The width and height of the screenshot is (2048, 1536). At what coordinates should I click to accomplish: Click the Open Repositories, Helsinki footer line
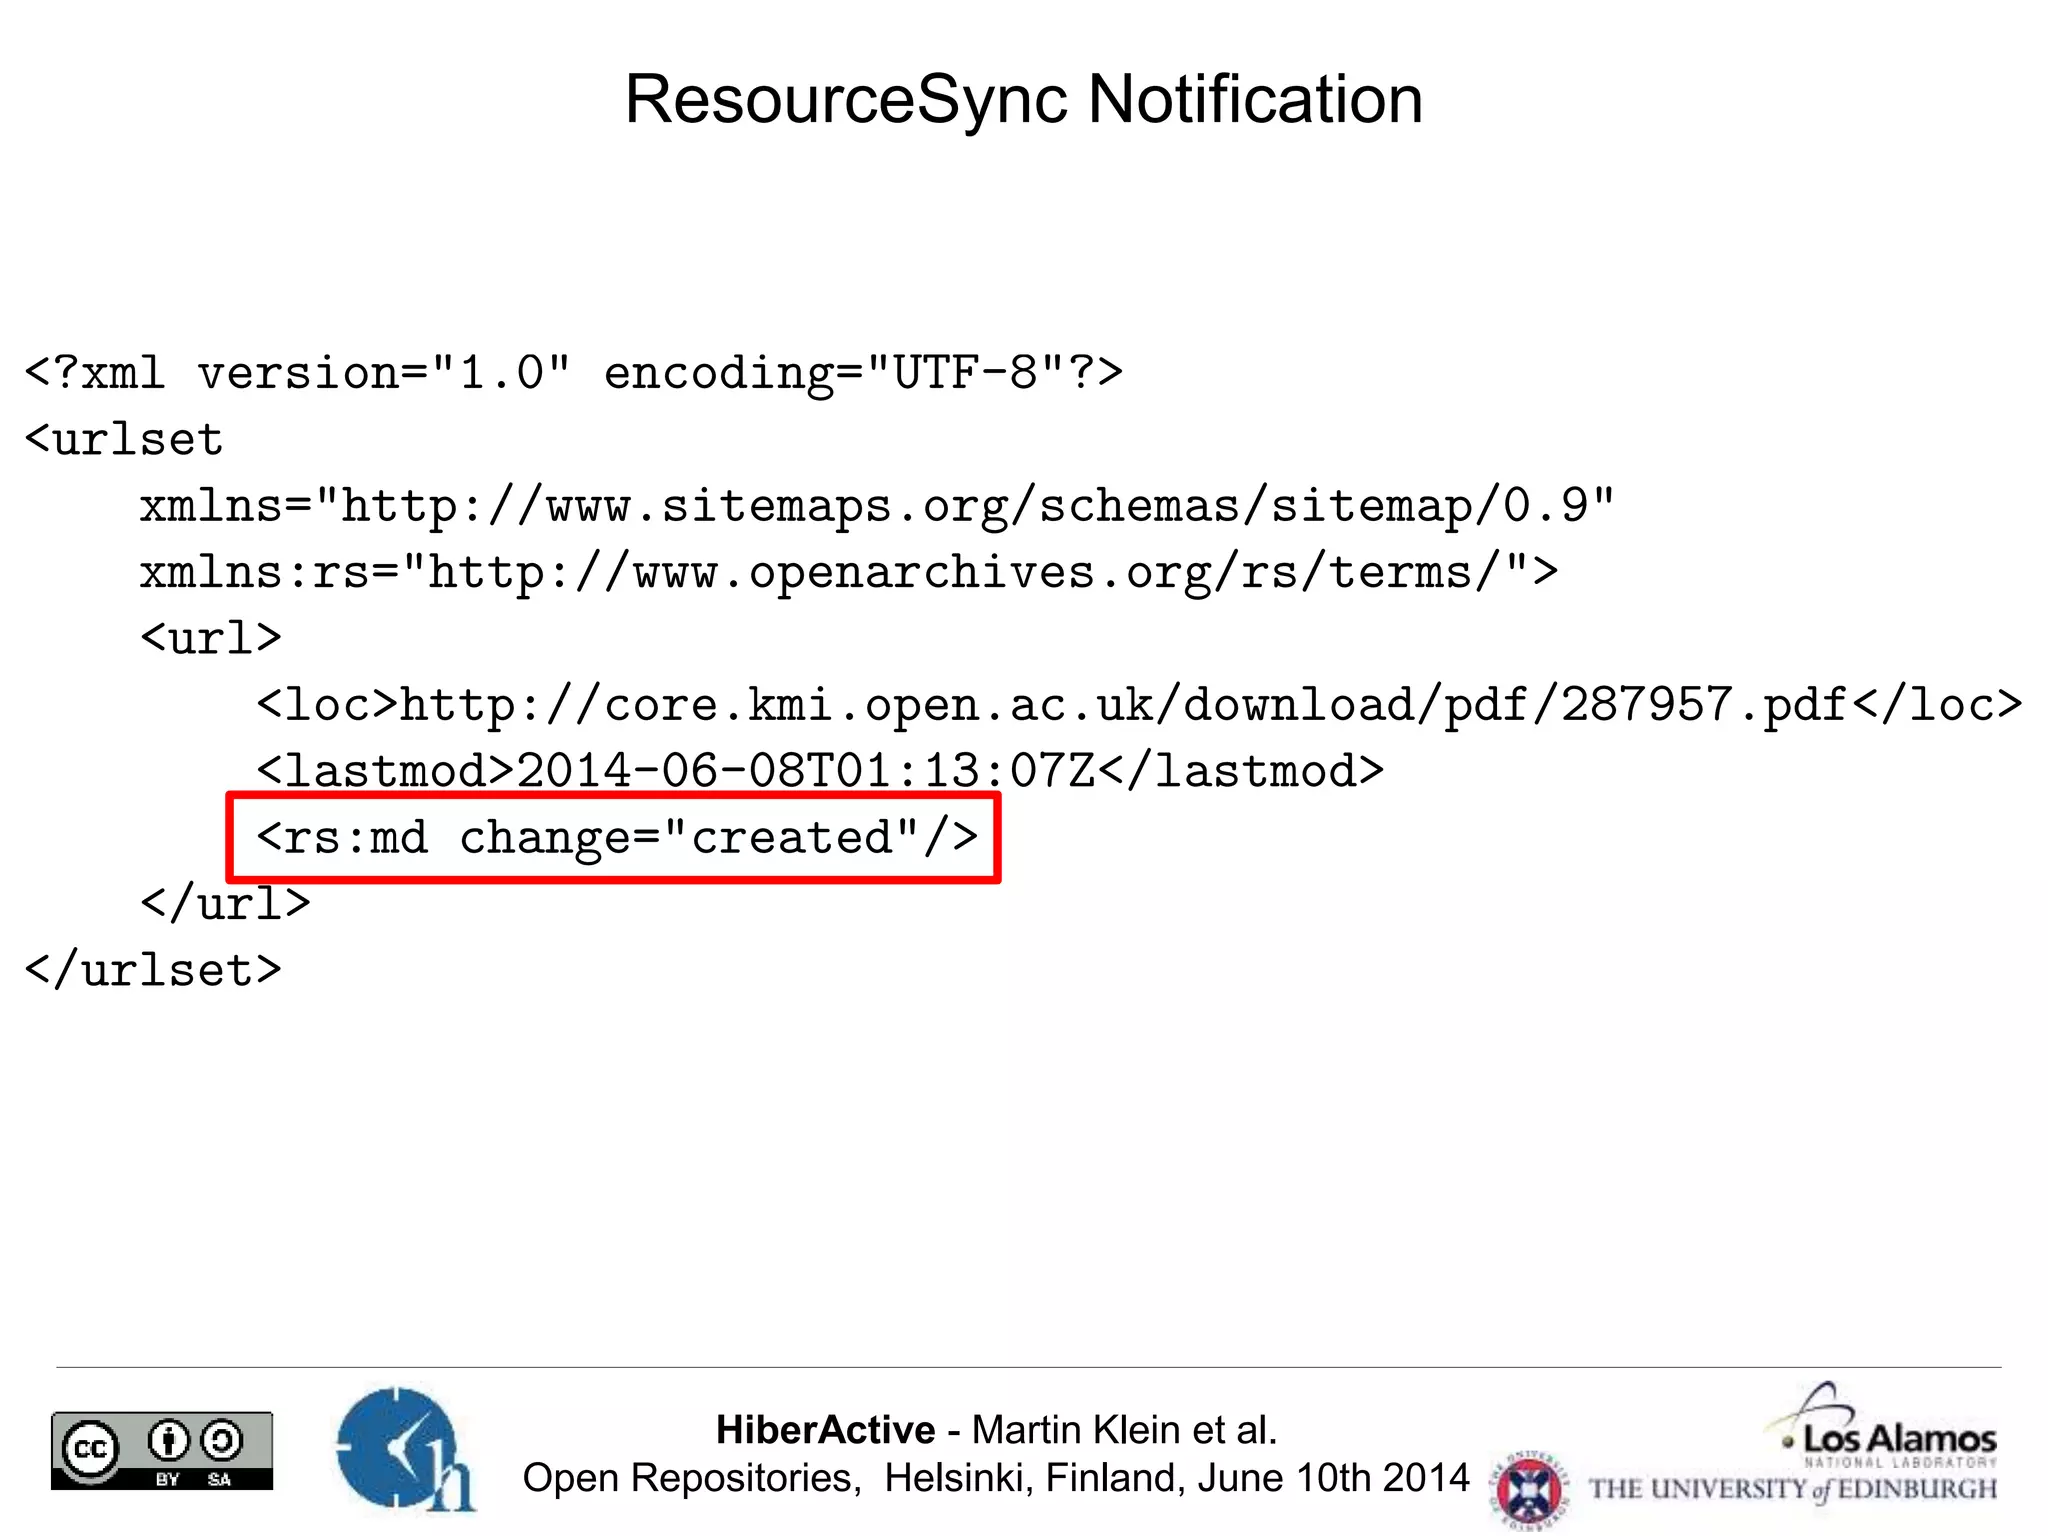click(x=996, y=1478)
